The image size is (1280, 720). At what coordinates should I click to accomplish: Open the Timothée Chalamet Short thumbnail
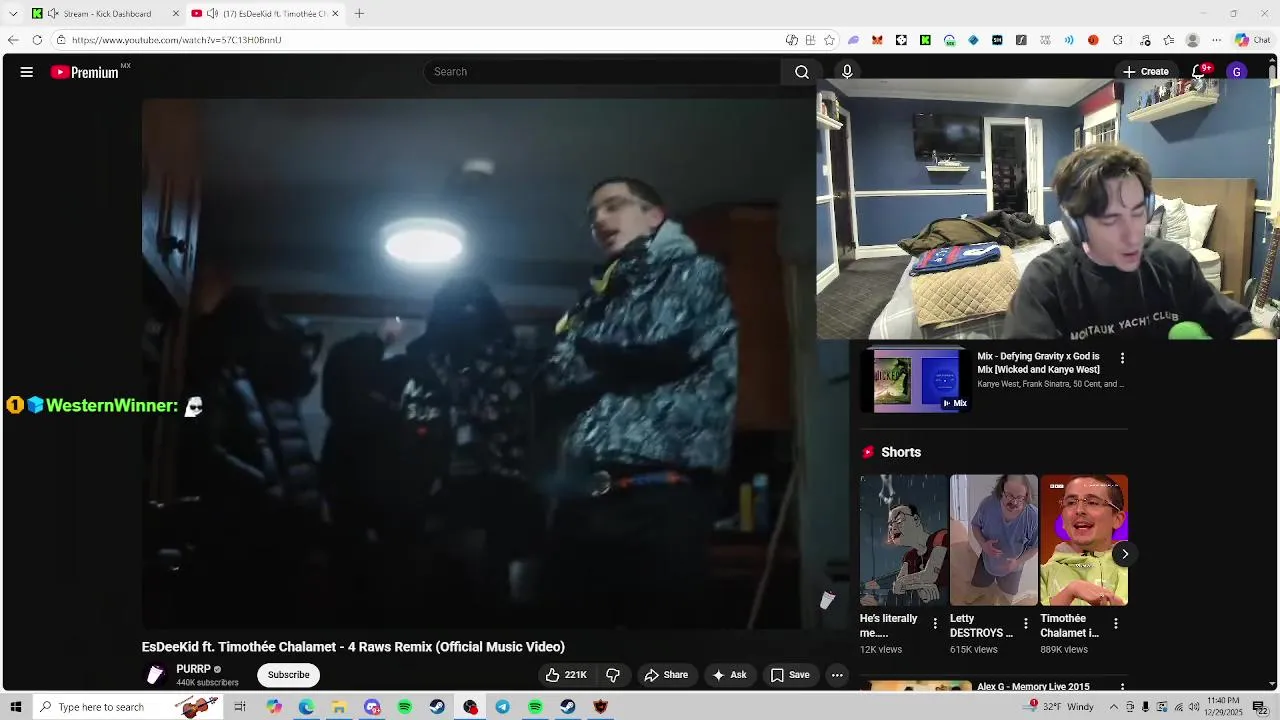tap(1084, 540)
